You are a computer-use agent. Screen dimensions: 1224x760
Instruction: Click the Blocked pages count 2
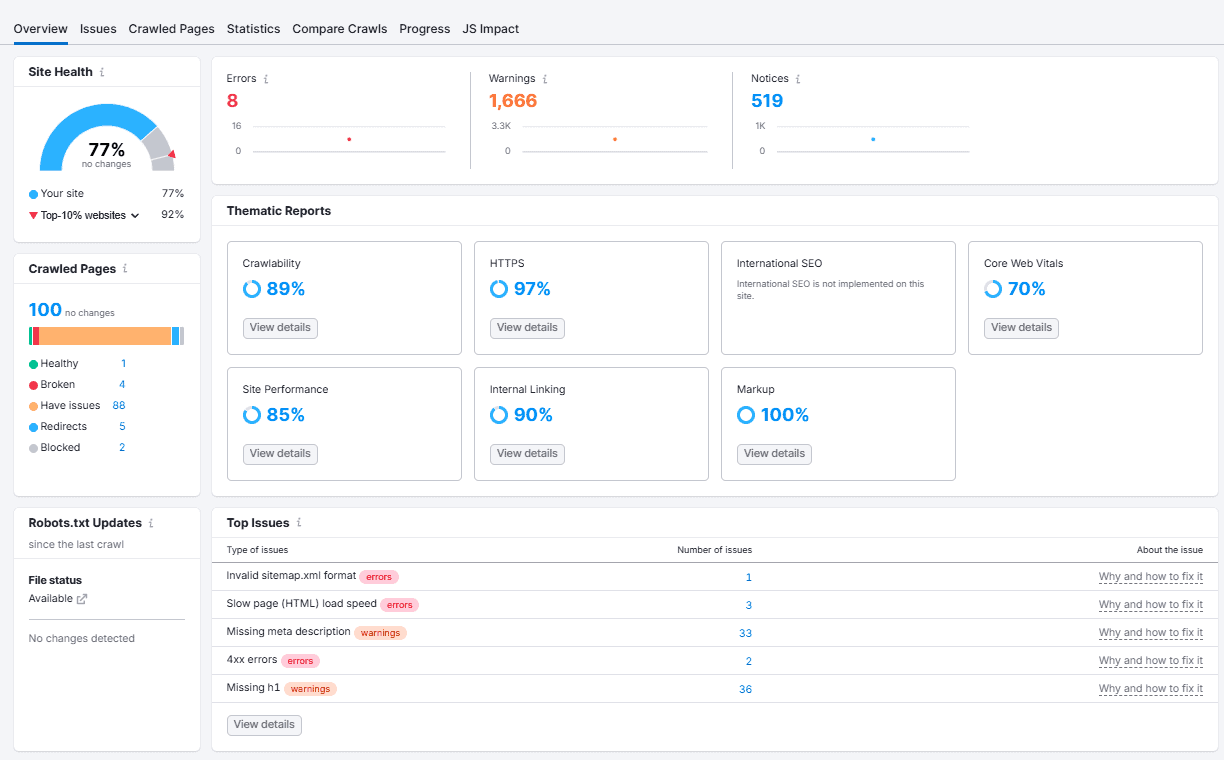[122, 448]
